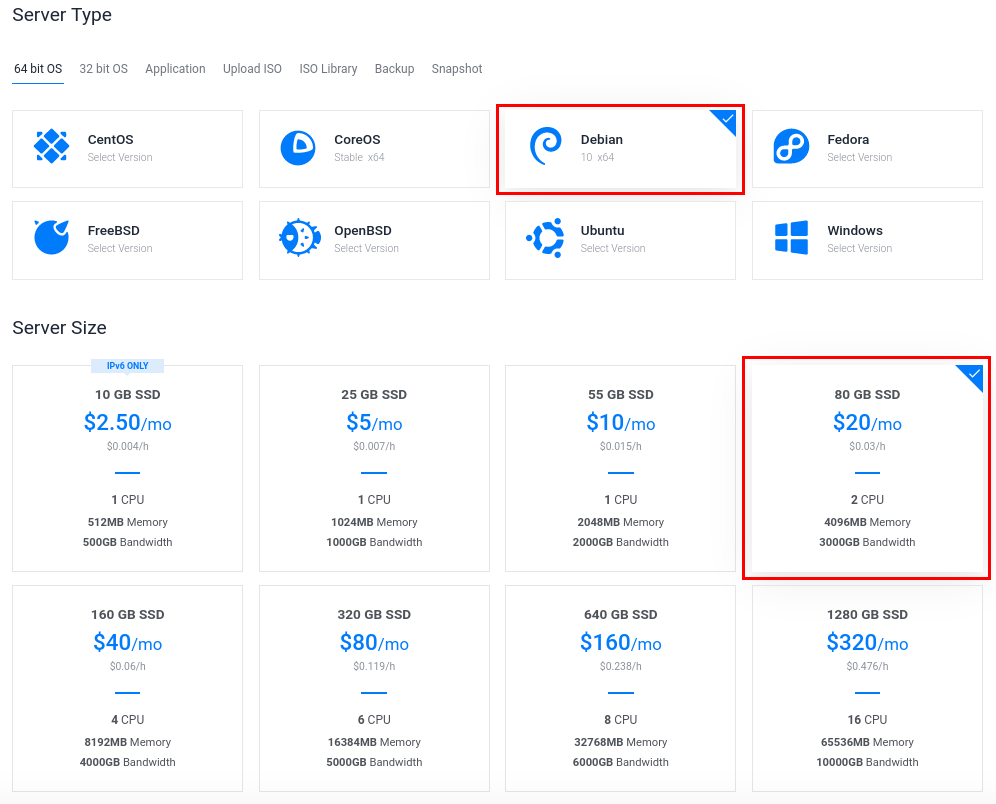
Task: Click the Fedora logo icon
Action: 789,144
